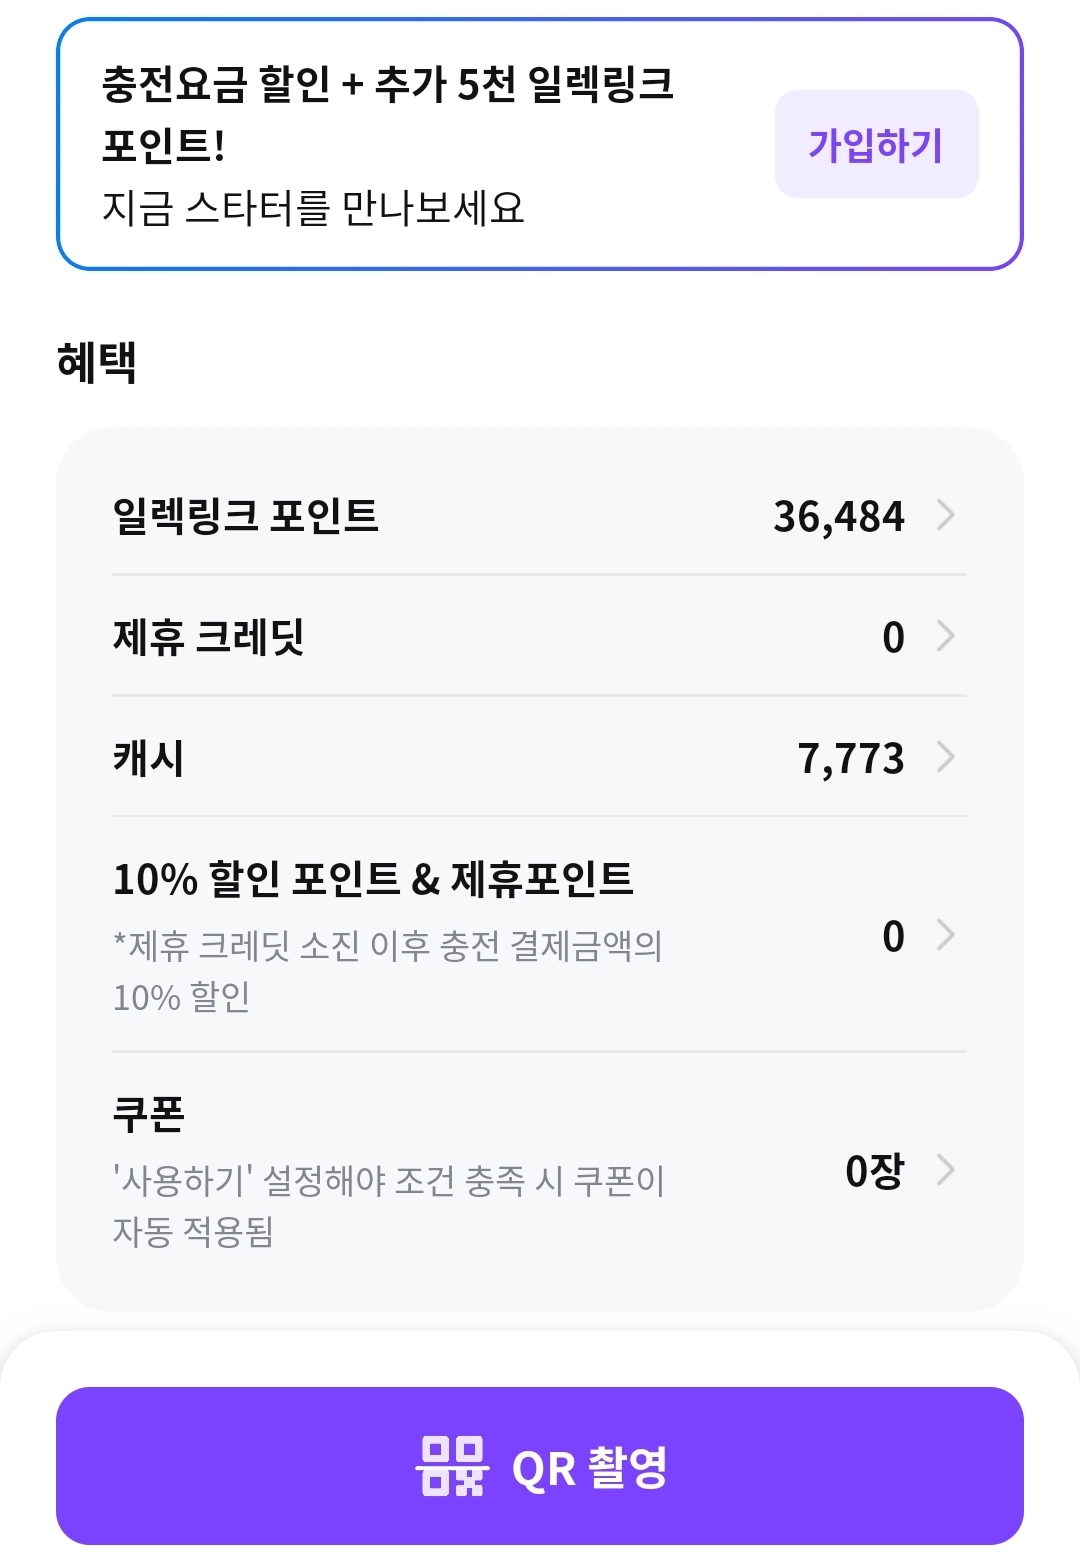Image resolution: width=1080 pixels, height=1562 pixels.
Task: Click the 혜택 section heading
Action: pos(97,361)
